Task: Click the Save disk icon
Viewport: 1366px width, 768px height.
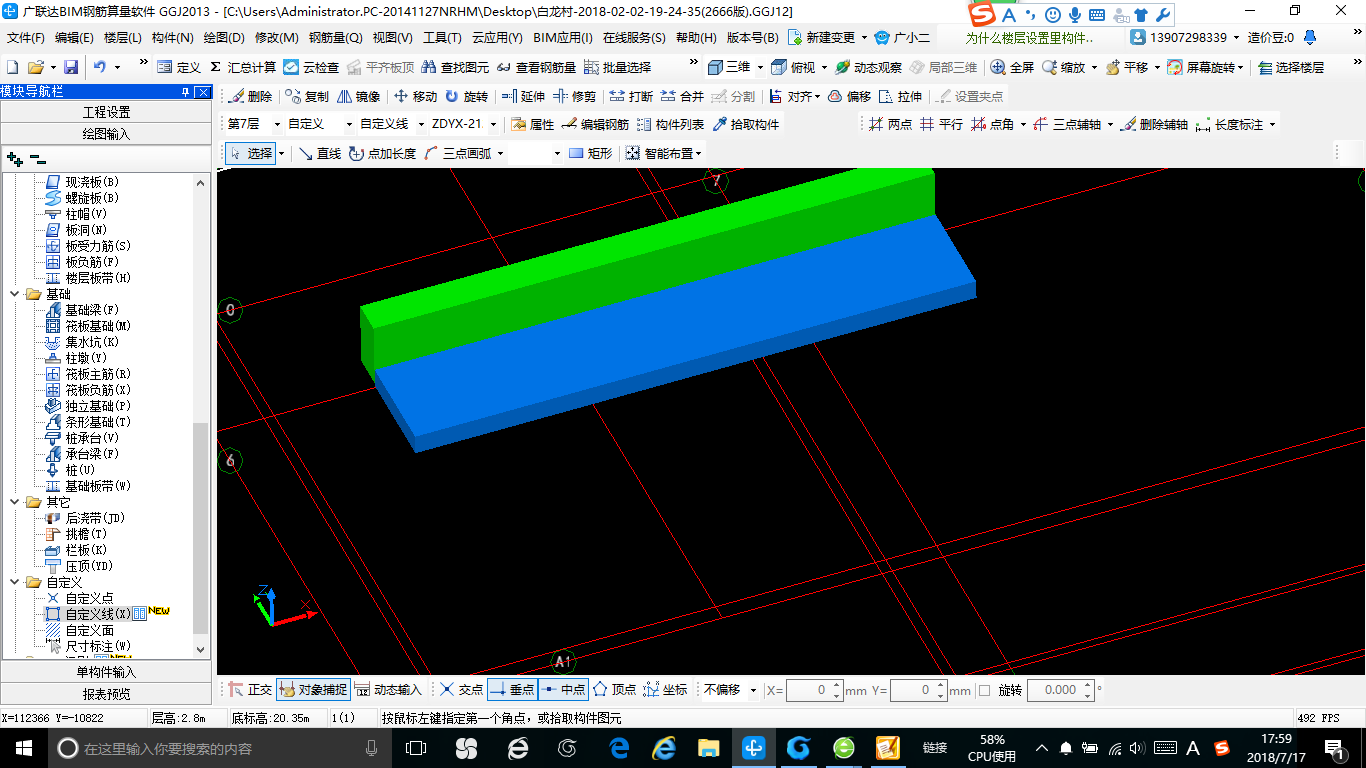Action: tap(71, 67)
